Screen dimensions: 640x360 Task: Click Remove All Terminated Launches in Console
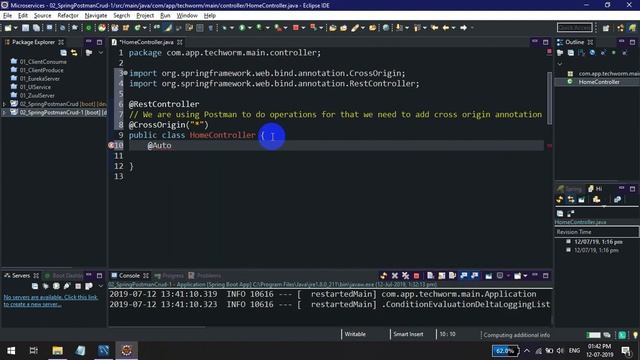[x=405, y=276]
